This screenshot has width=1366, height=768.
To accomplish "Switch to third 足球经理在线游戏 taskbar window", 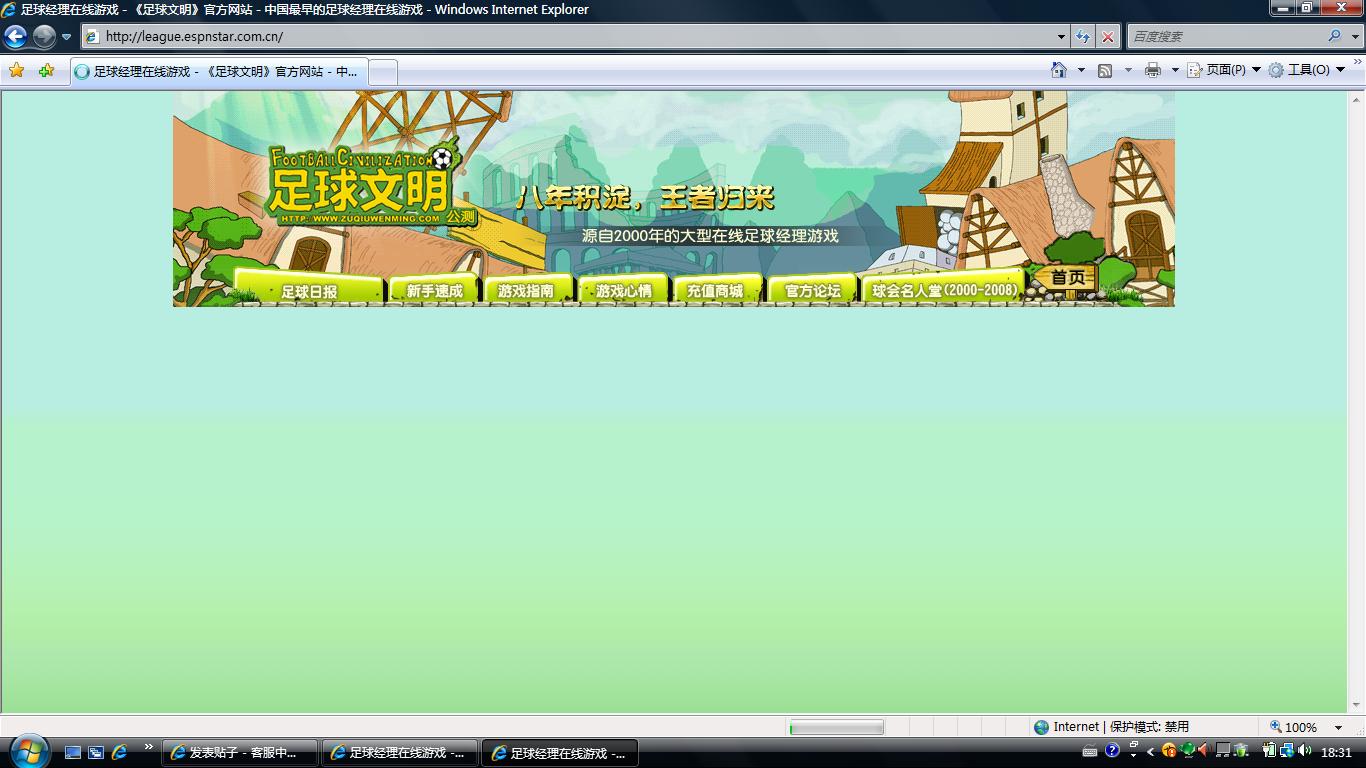I will [x=560, y=753].
